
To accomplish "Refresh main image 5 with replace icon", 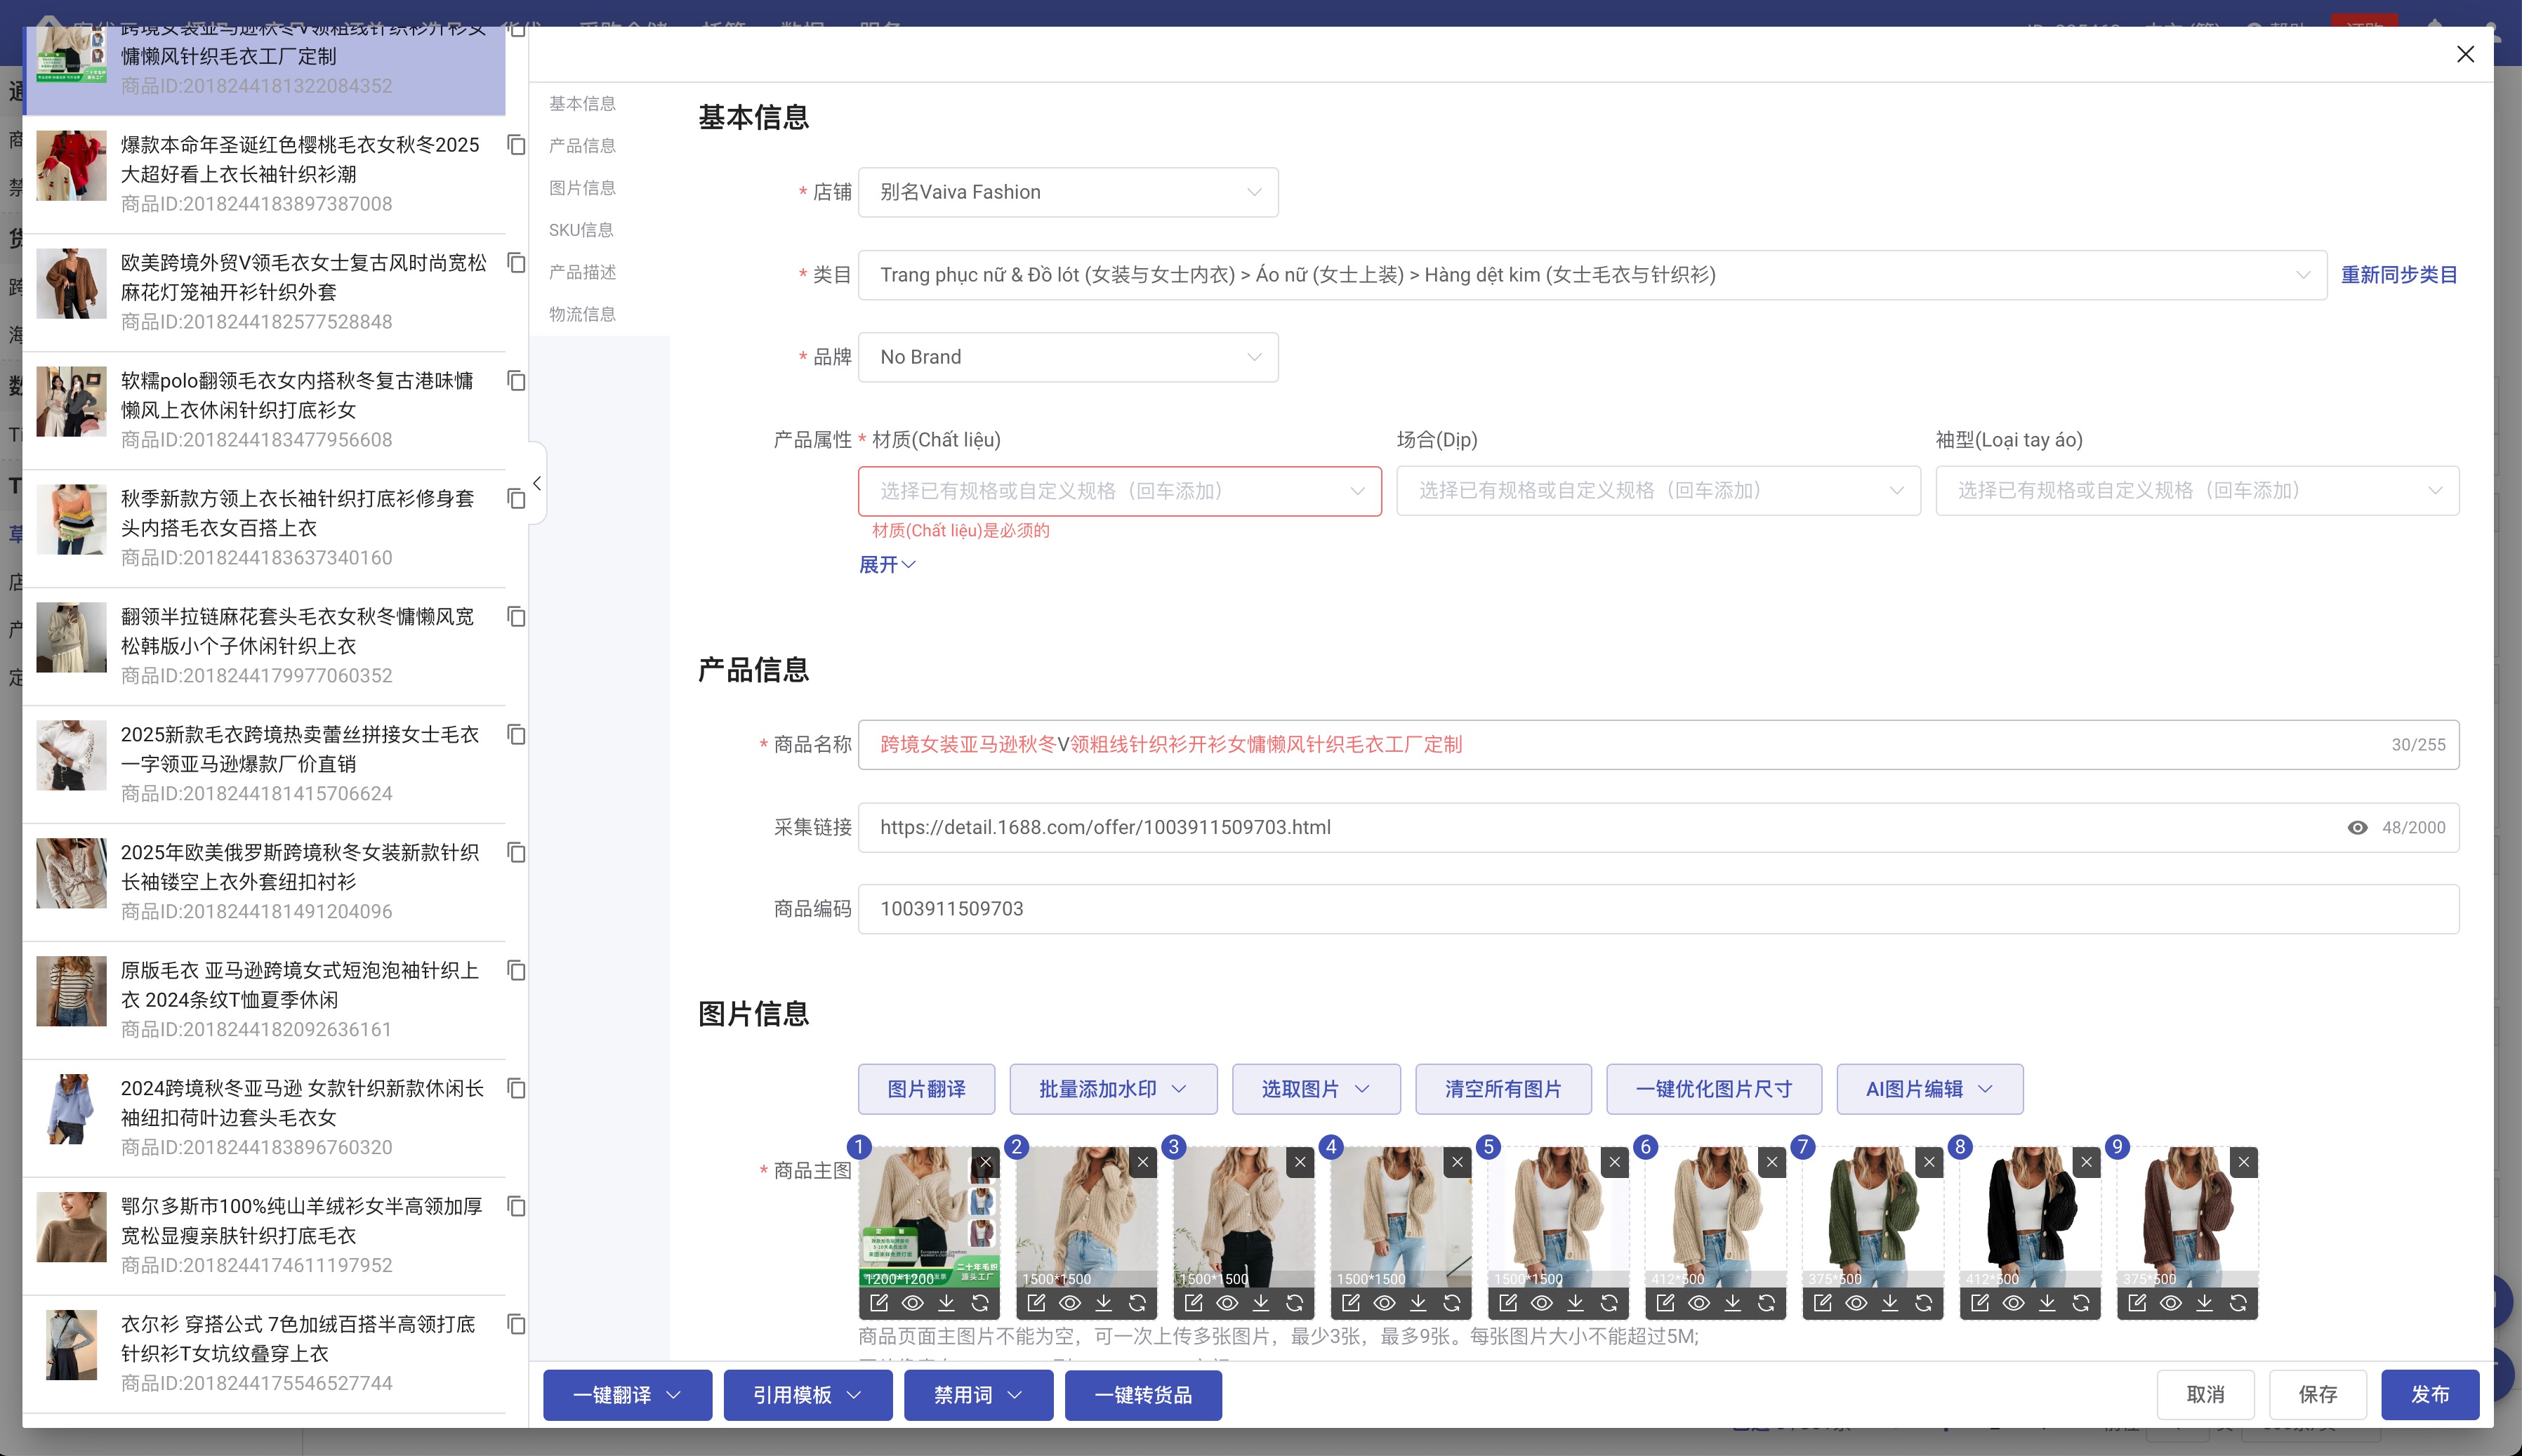I will [1609, 1303].
